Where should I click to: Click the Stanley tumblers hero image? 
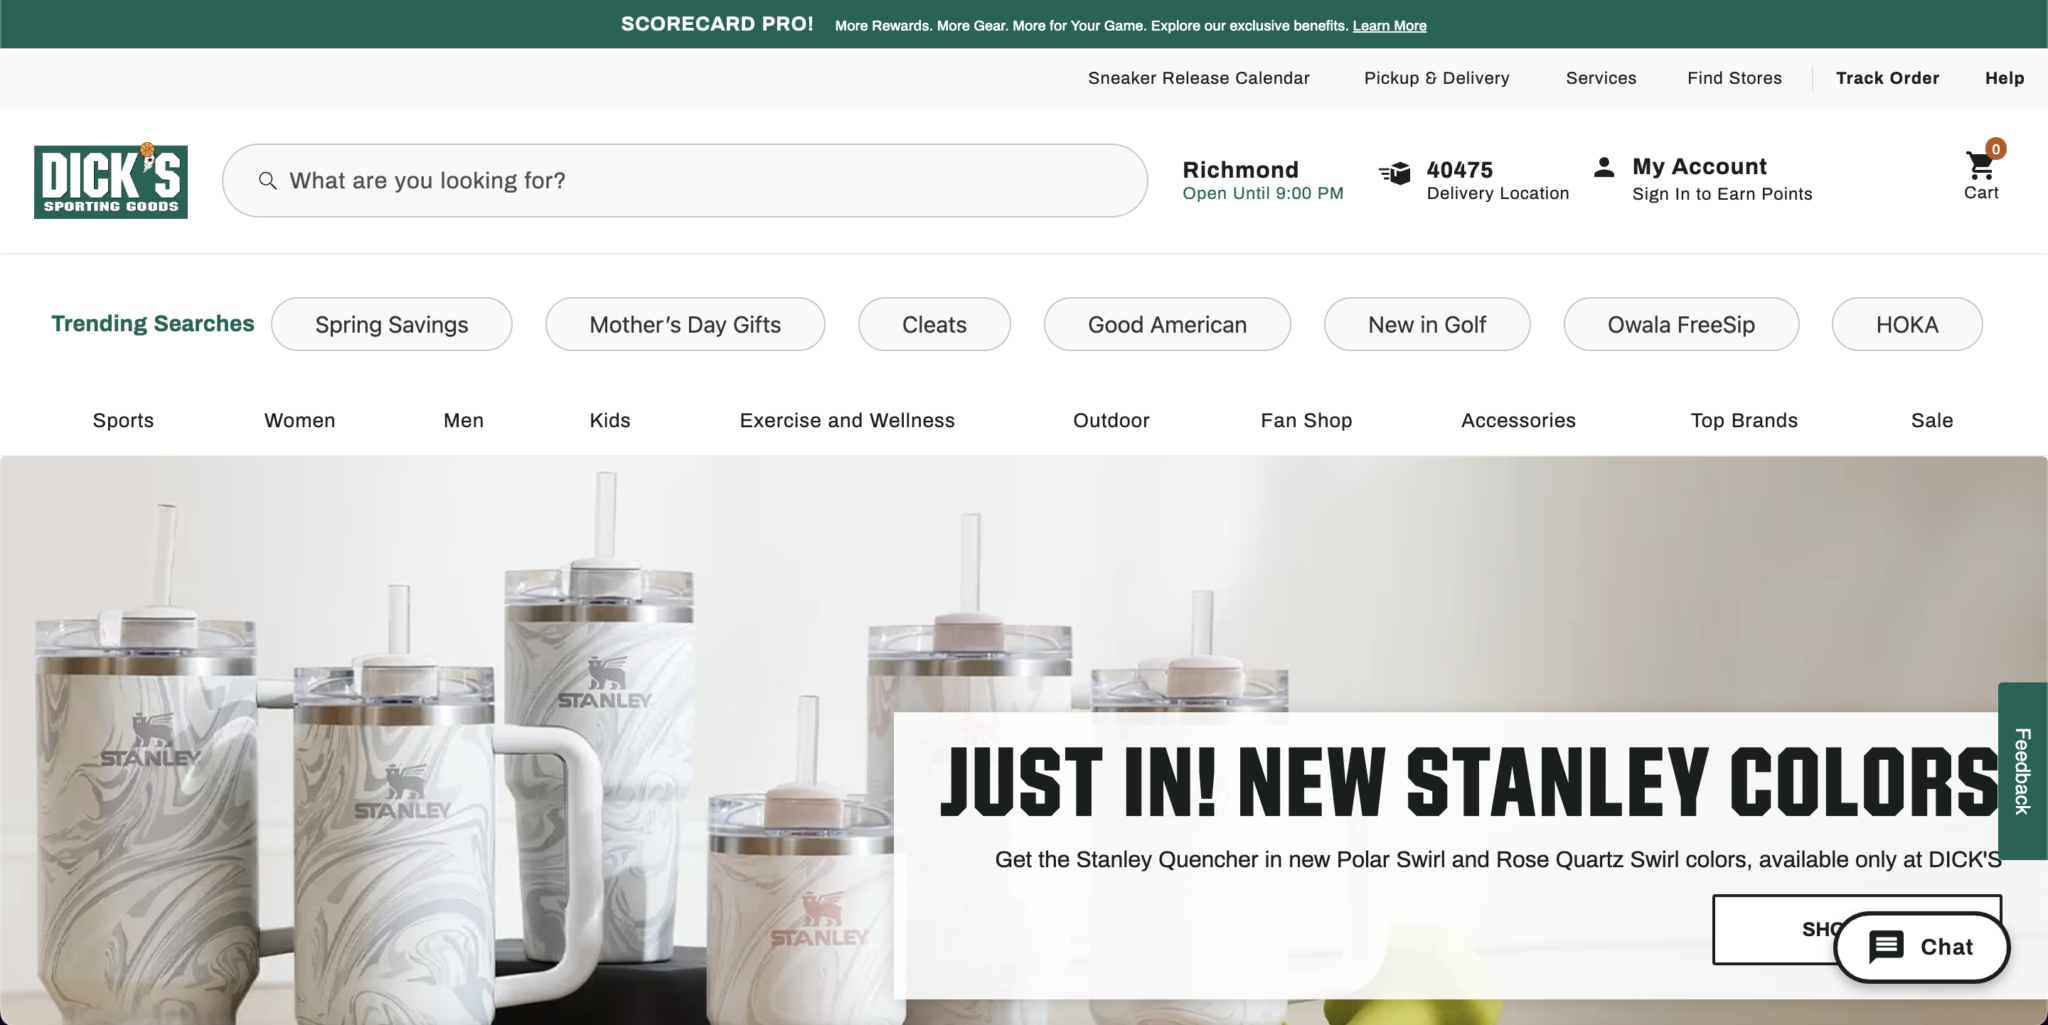tap(450, 740)
